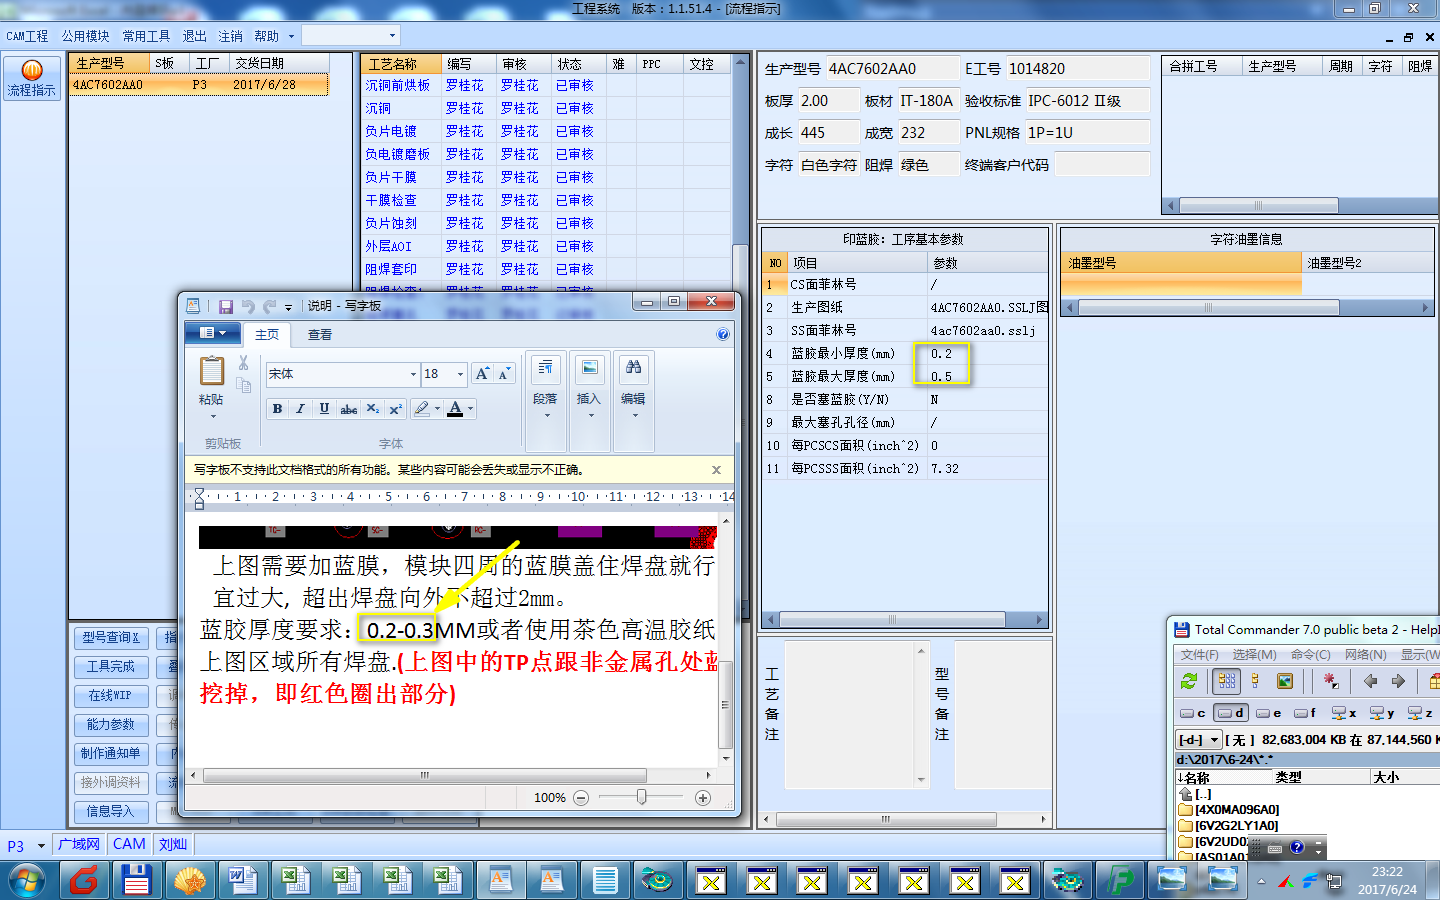Click the 粘贴 clipboard icon in WordPad
Viewport: 1440px width, 900px height.
pos(211,371)
